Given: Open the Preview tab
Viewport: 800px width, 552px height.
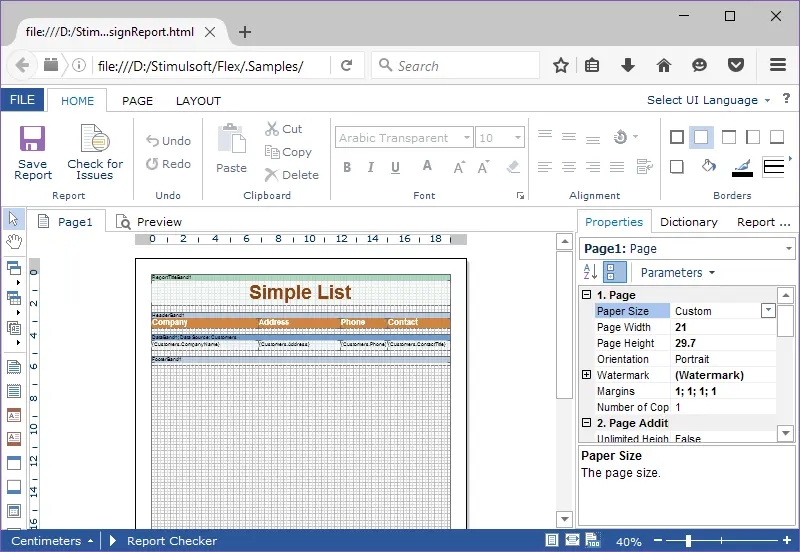Looking at the screenshot, I should pyautogui.click(x=148, y=221).
